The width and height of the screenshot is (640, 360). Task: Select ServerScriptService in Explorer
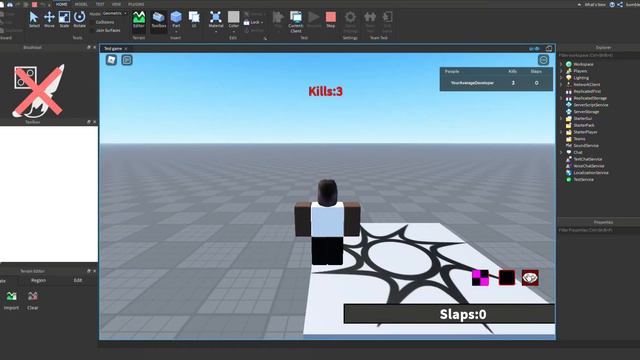point(591,105)
